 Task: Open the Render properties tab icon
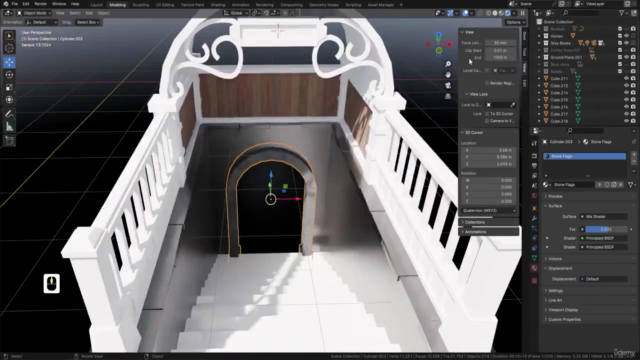(x=534, y=156)
